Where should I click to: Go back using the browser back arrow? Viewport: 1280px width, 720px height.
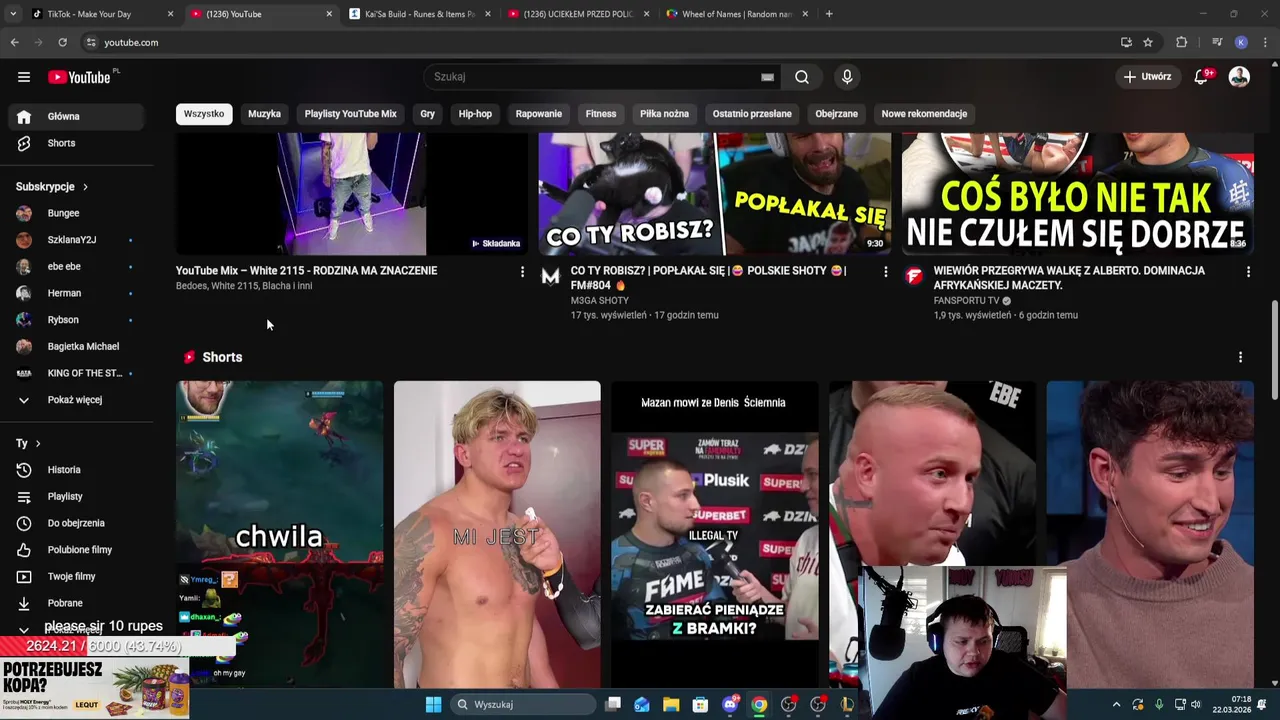[x=14, y=42]
